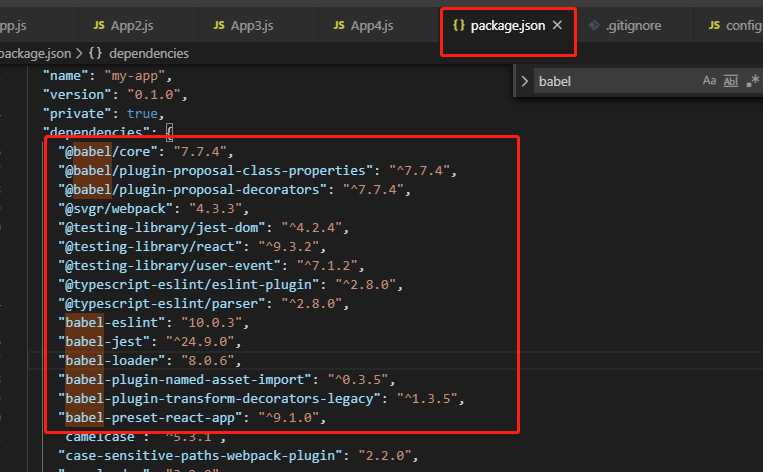Click the JS icon on App2.js tab
The width and height of the screenshot is (763, 472).
click(99, 25)
